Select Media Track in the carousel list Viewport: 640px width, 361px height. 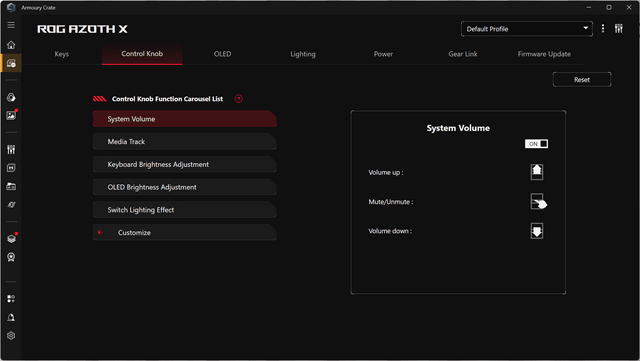tap(184, 142)
